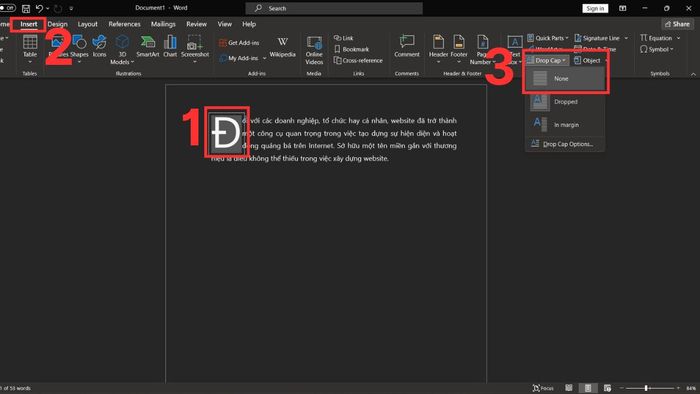The height and width of the screenshot is (394, 700).
Task: Click the zoom slider handle
Action: [646, 388]
